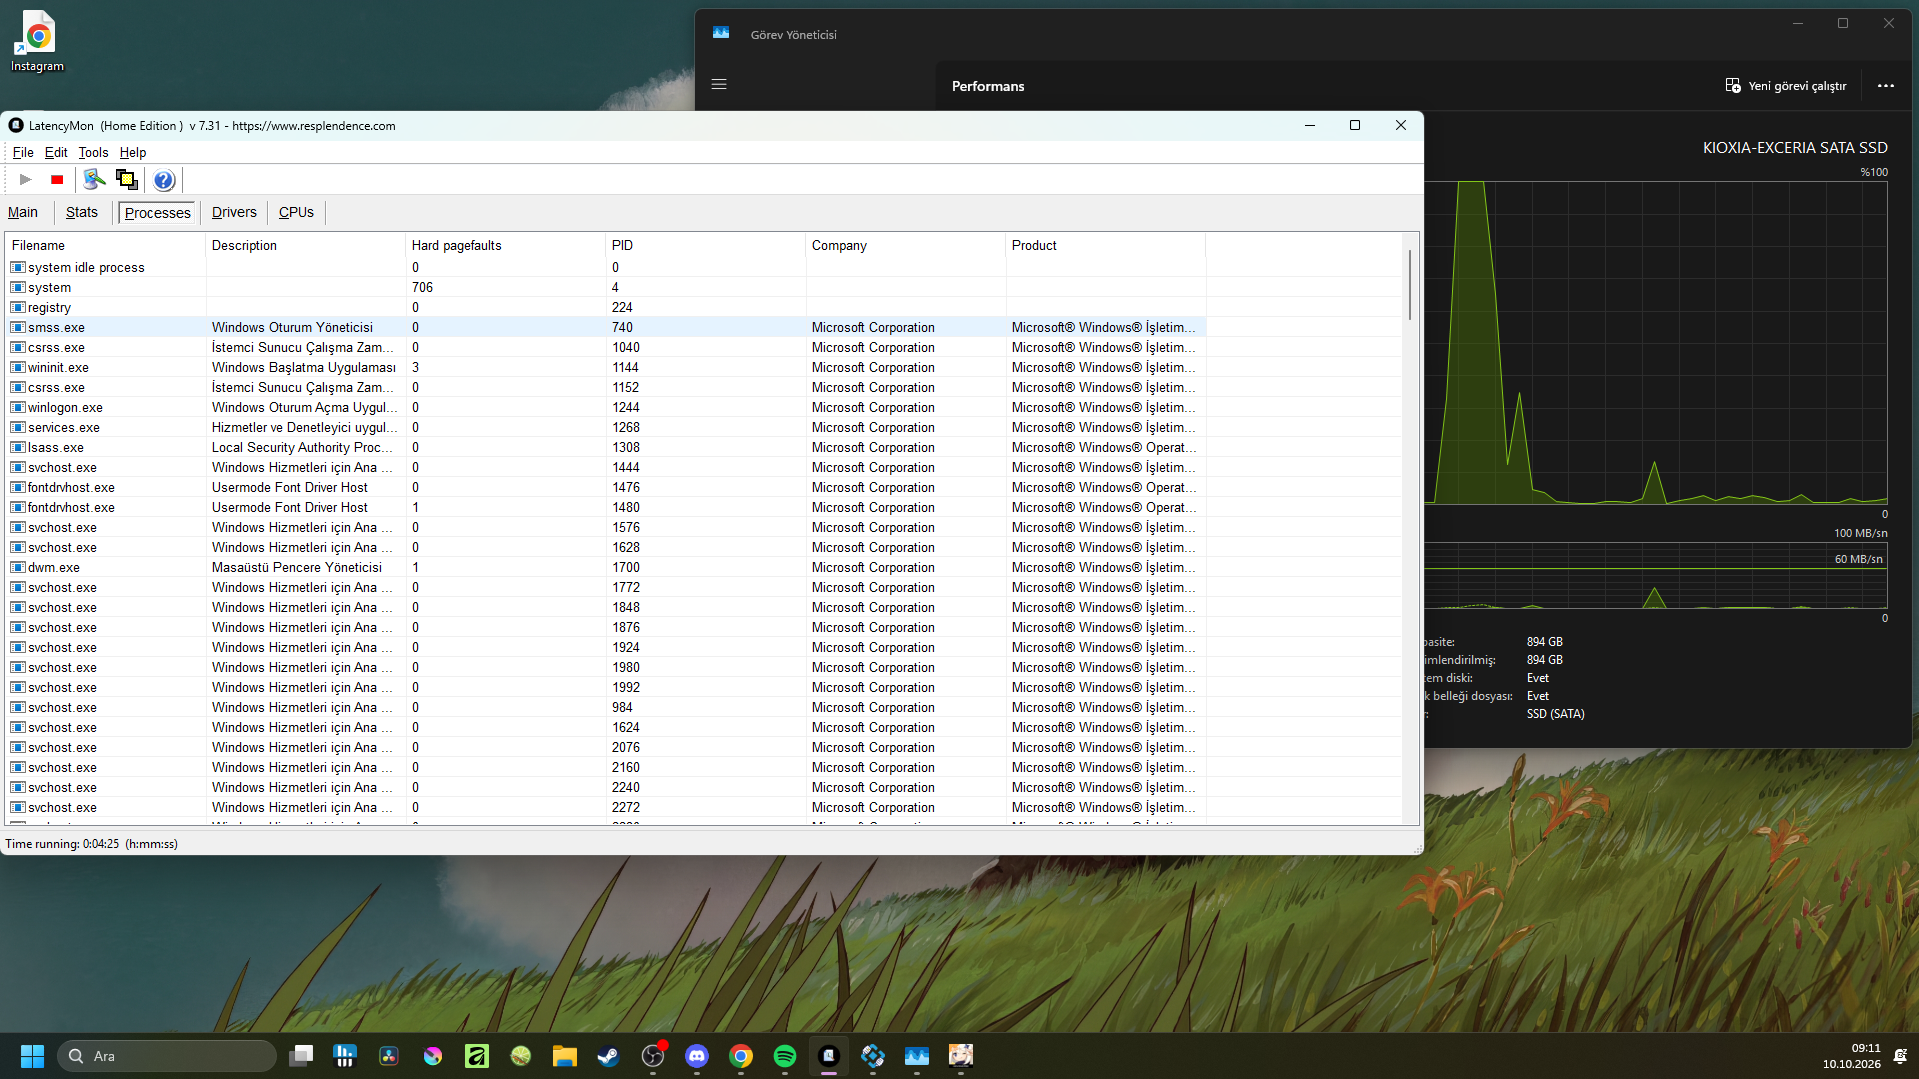Open Google Chrome from the taskbar
Viewport: 1919px width, 1079px height.
[x=741, y=1056]
